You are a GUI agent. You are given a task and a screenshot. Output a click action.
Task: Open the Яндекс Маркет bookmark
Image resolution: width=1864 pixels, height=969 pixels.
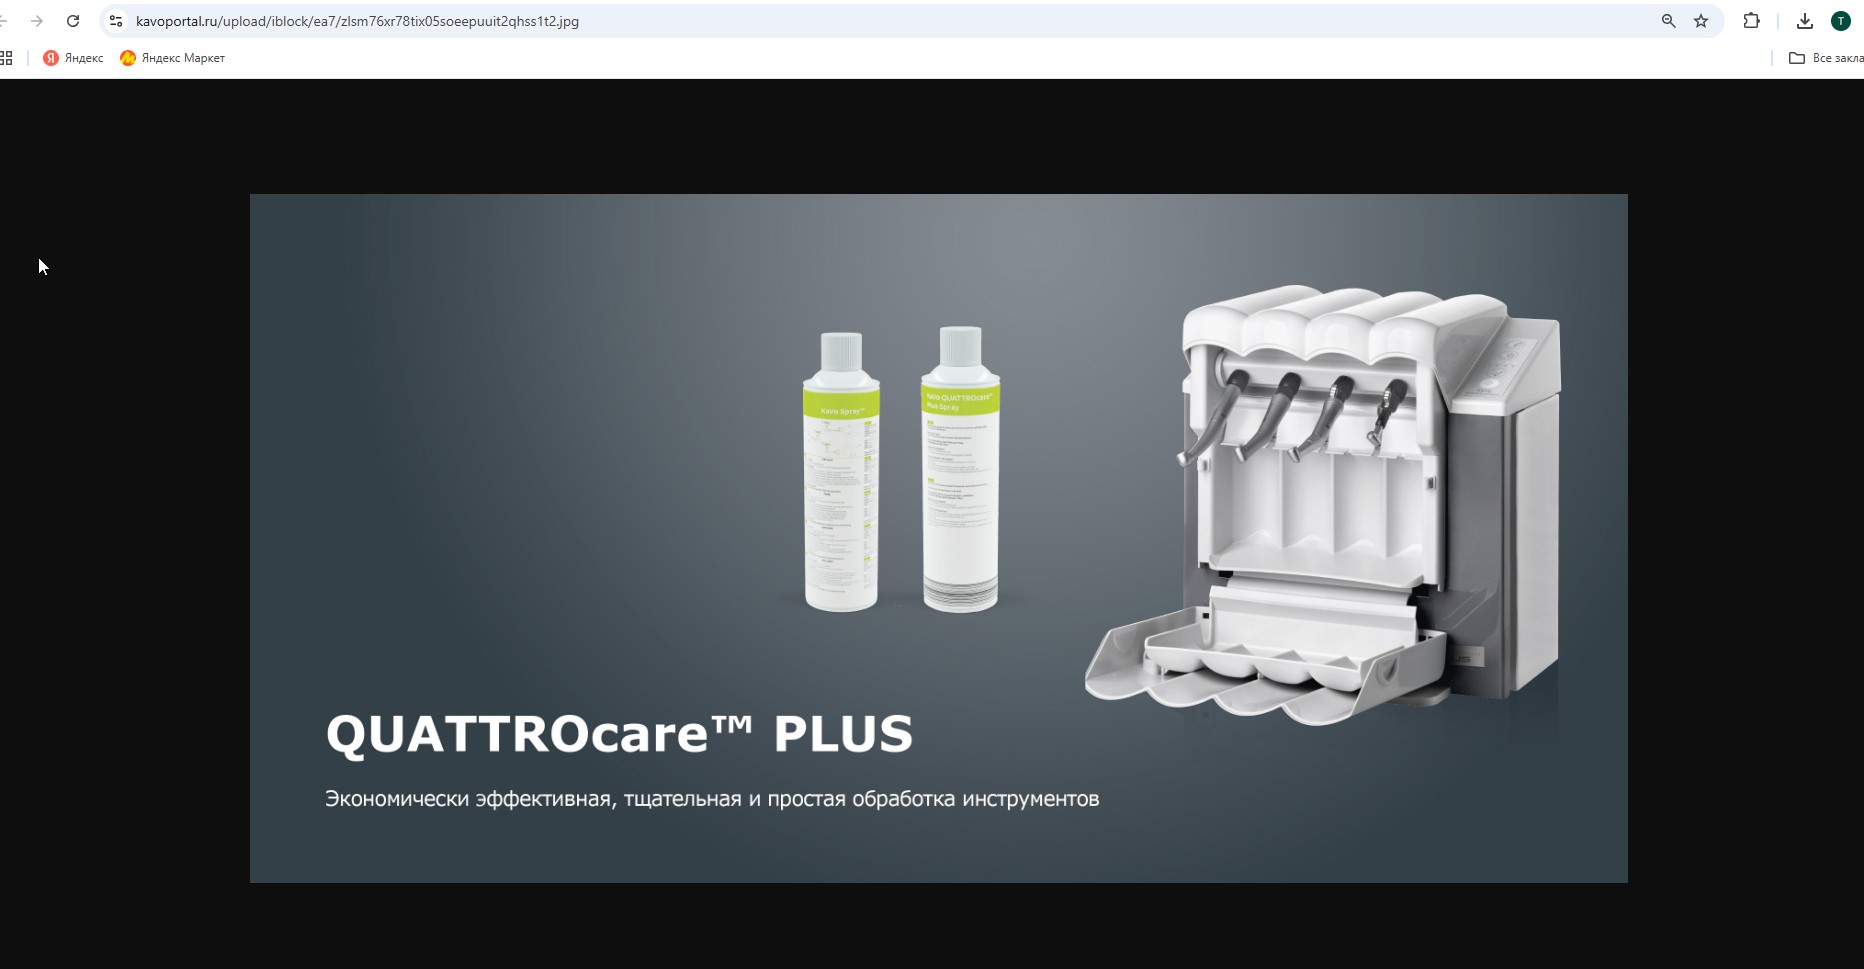[172, 58]
